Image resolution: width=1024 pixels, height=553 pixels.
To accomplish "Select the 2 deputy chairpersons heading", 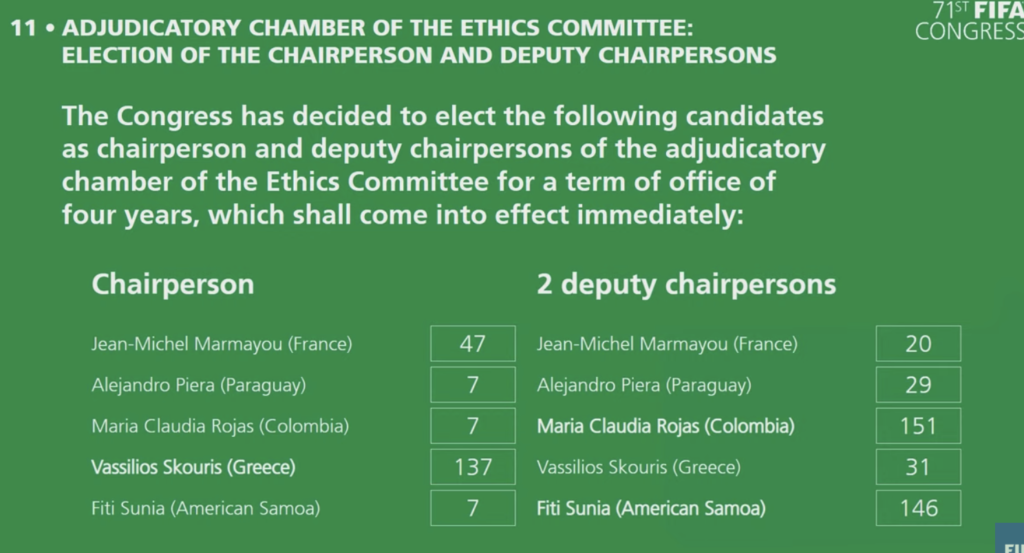I will pyautogui.click(x=686, y=285).
